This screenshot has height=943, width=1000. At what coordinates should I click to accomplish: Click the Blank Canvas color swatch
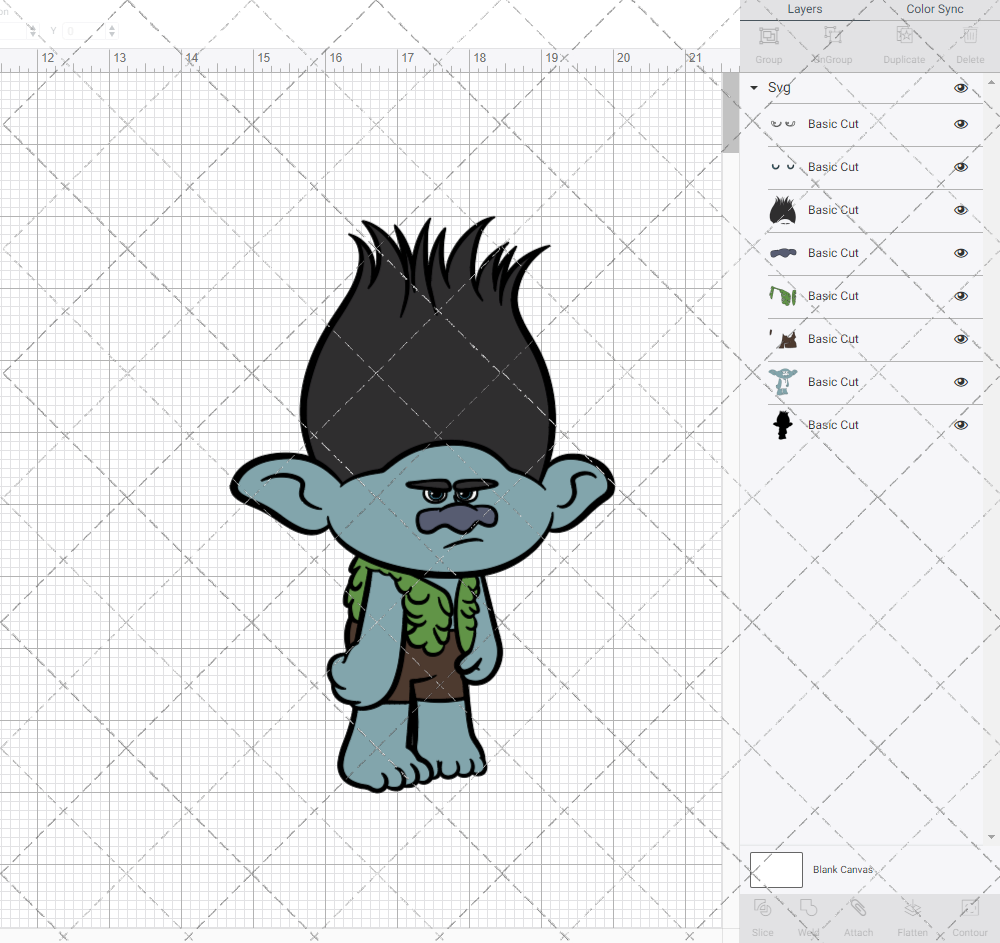pos(776,870)
